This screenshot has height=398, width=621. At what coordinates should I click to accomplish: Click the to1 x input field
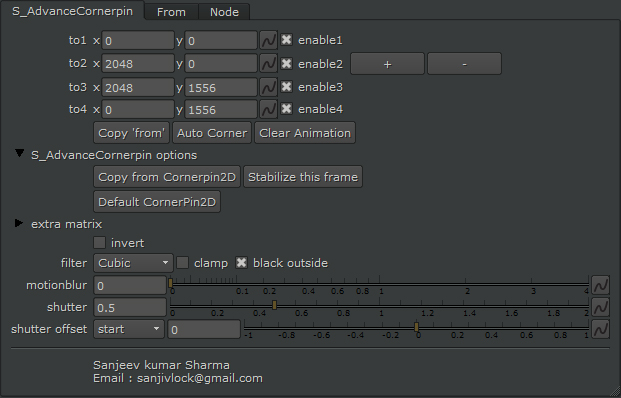coord(138,40)
